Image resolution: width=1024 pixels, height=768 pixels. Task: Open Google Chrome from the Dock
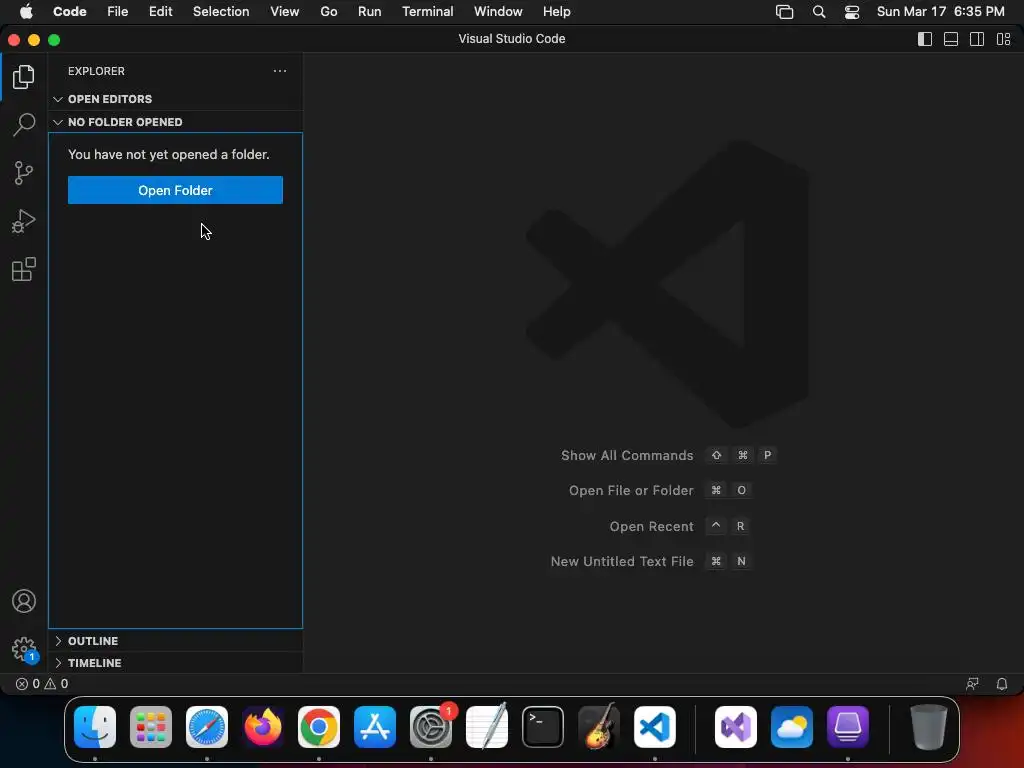tap(319, 727)
